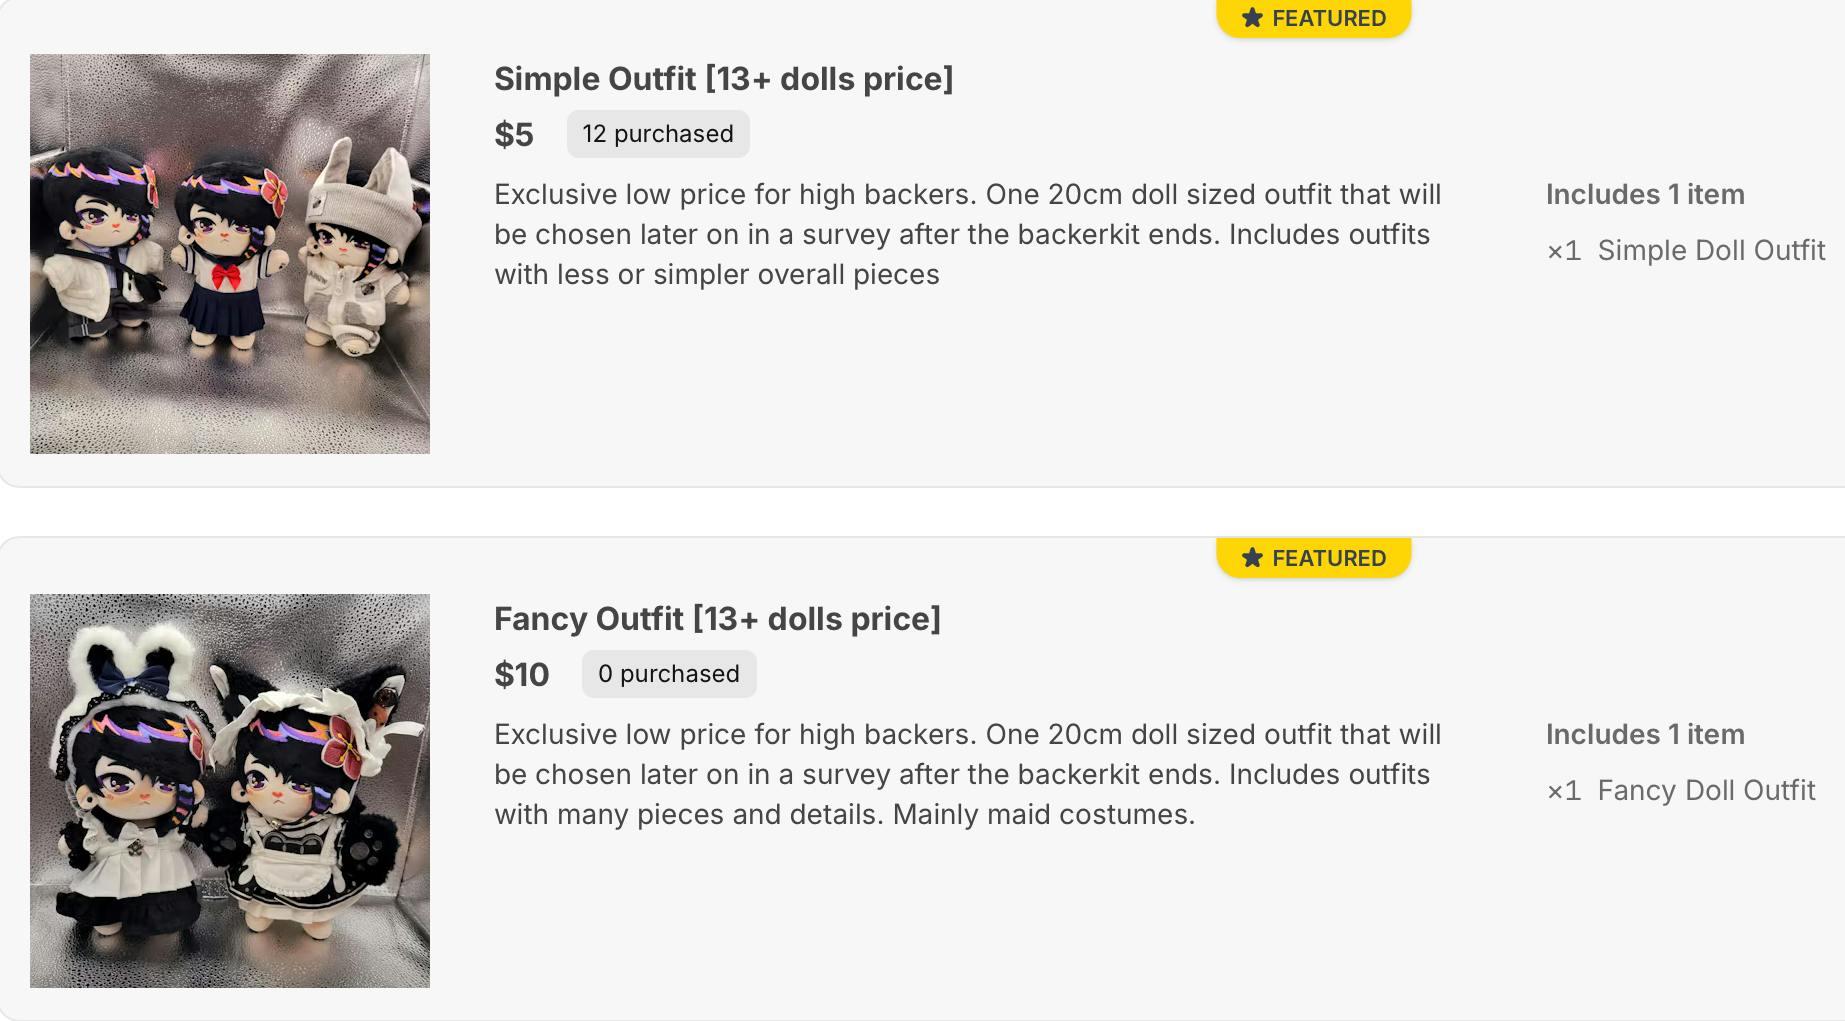Screen dimensions: 1845x1021
Task: Open the Fancy Outfit maid dolls photo
Action: click(230, 791)
